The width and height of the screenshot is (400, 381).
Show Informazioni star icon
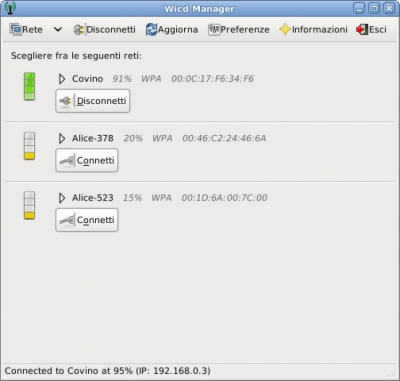click(285, 30)
